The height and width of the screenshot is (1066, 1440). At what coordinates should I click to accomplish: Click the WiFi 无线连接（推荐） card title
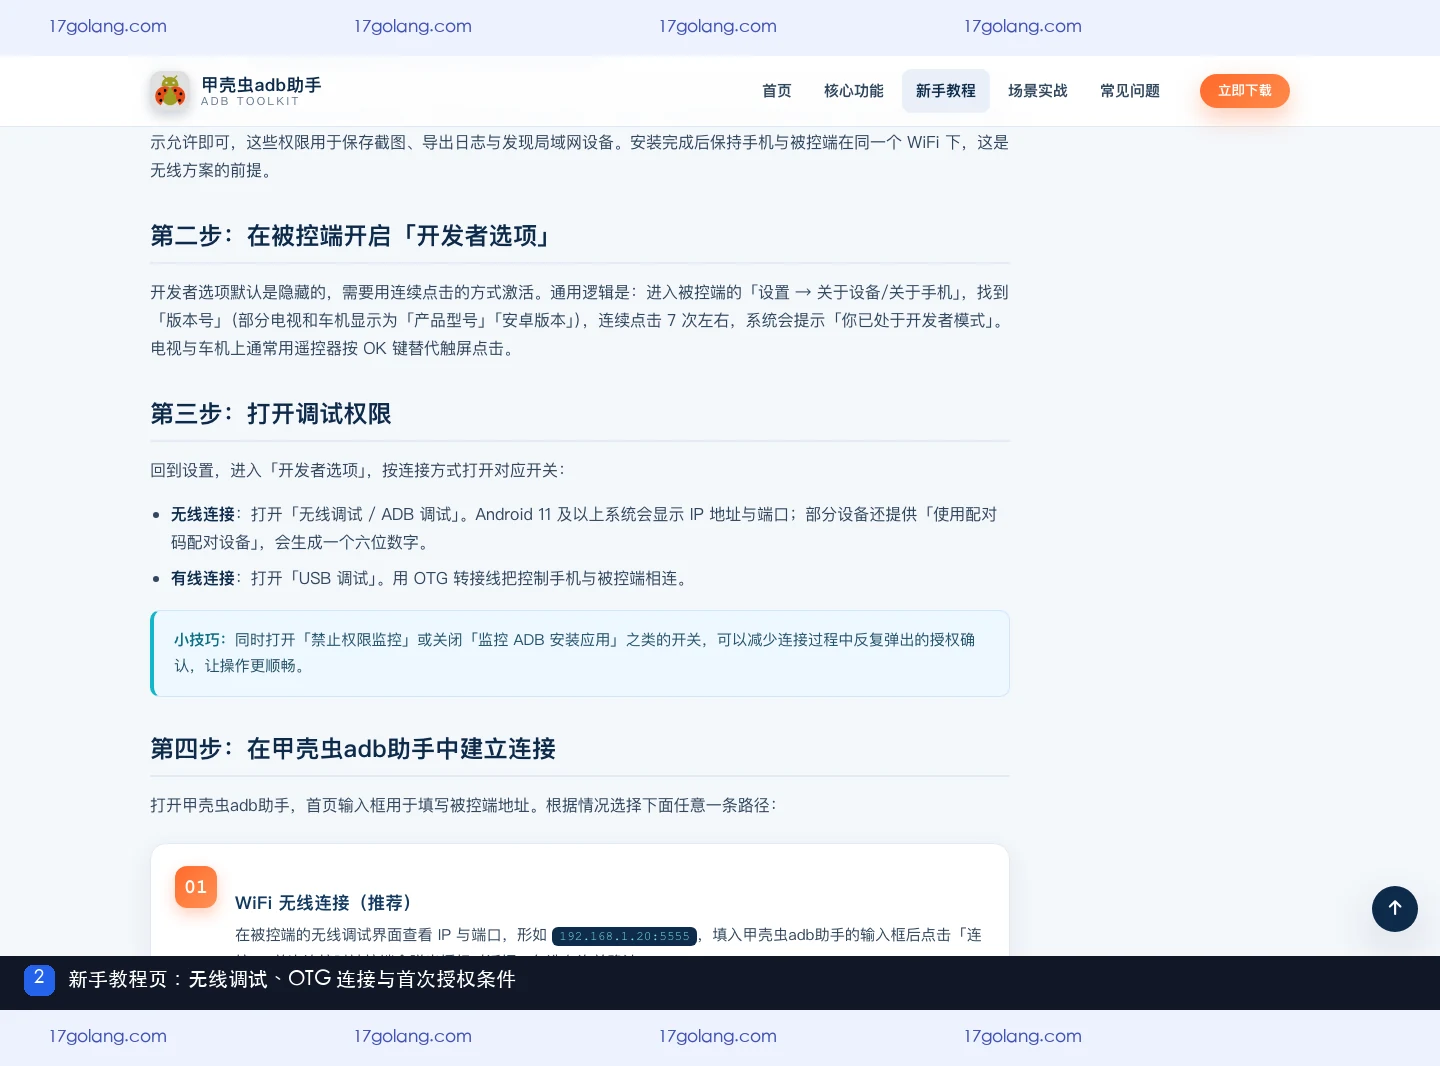pos(324,903)
